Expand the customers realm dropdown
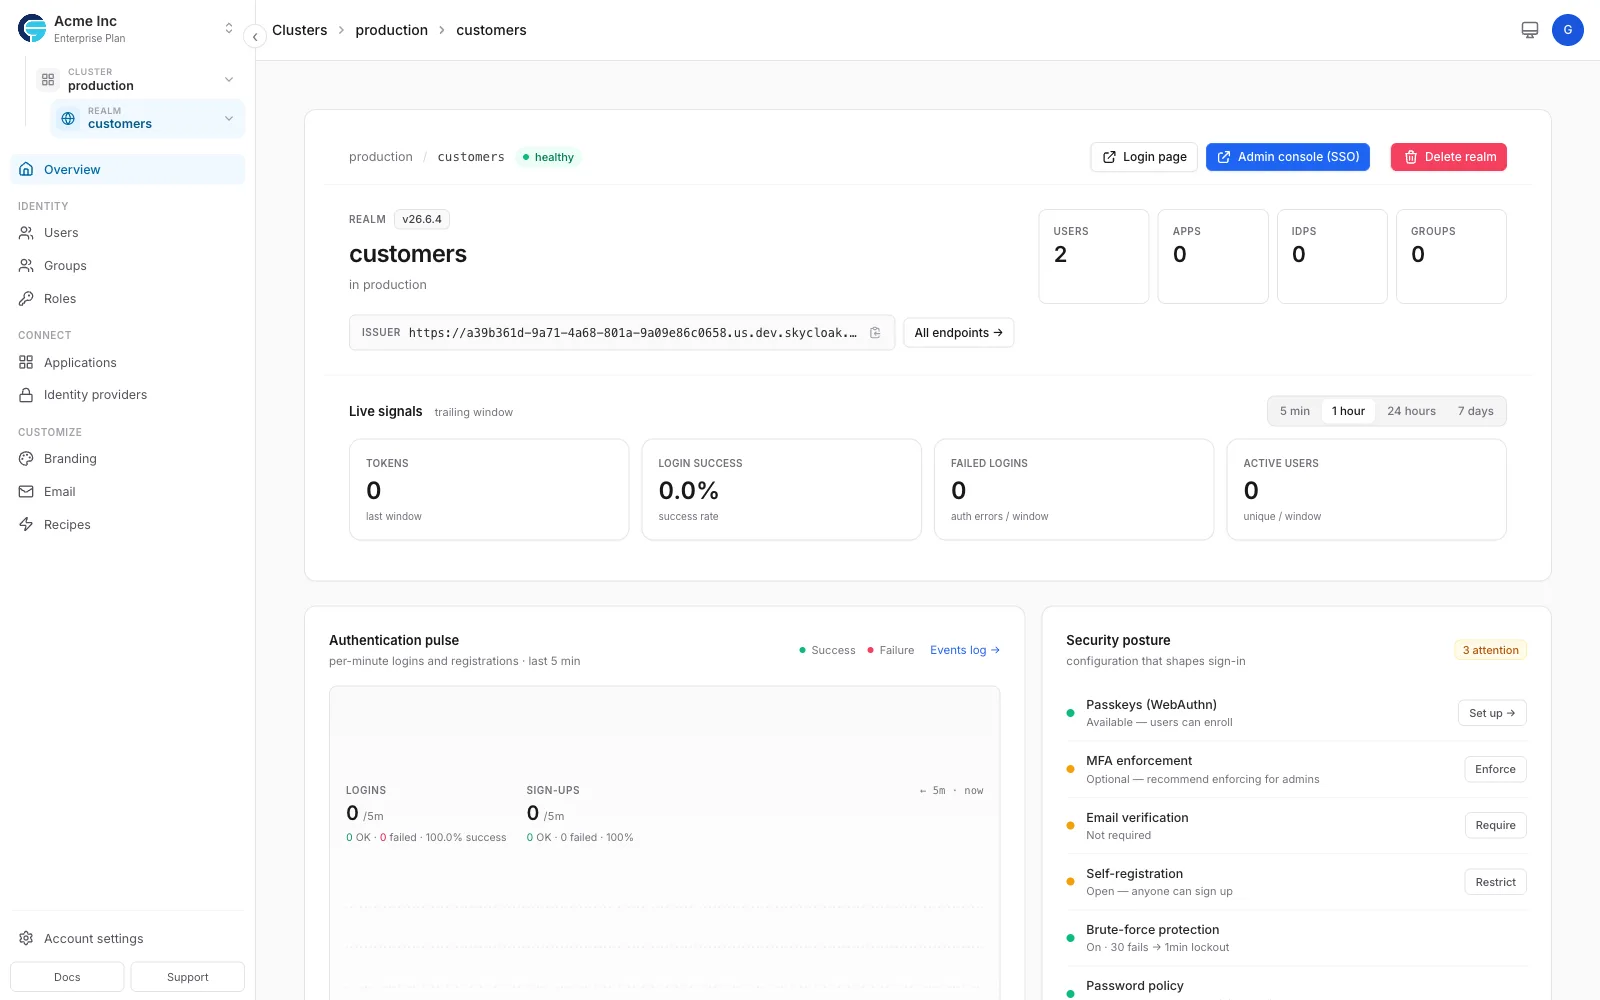This screenshot has width=1600, height=1000. coord(229,118)
